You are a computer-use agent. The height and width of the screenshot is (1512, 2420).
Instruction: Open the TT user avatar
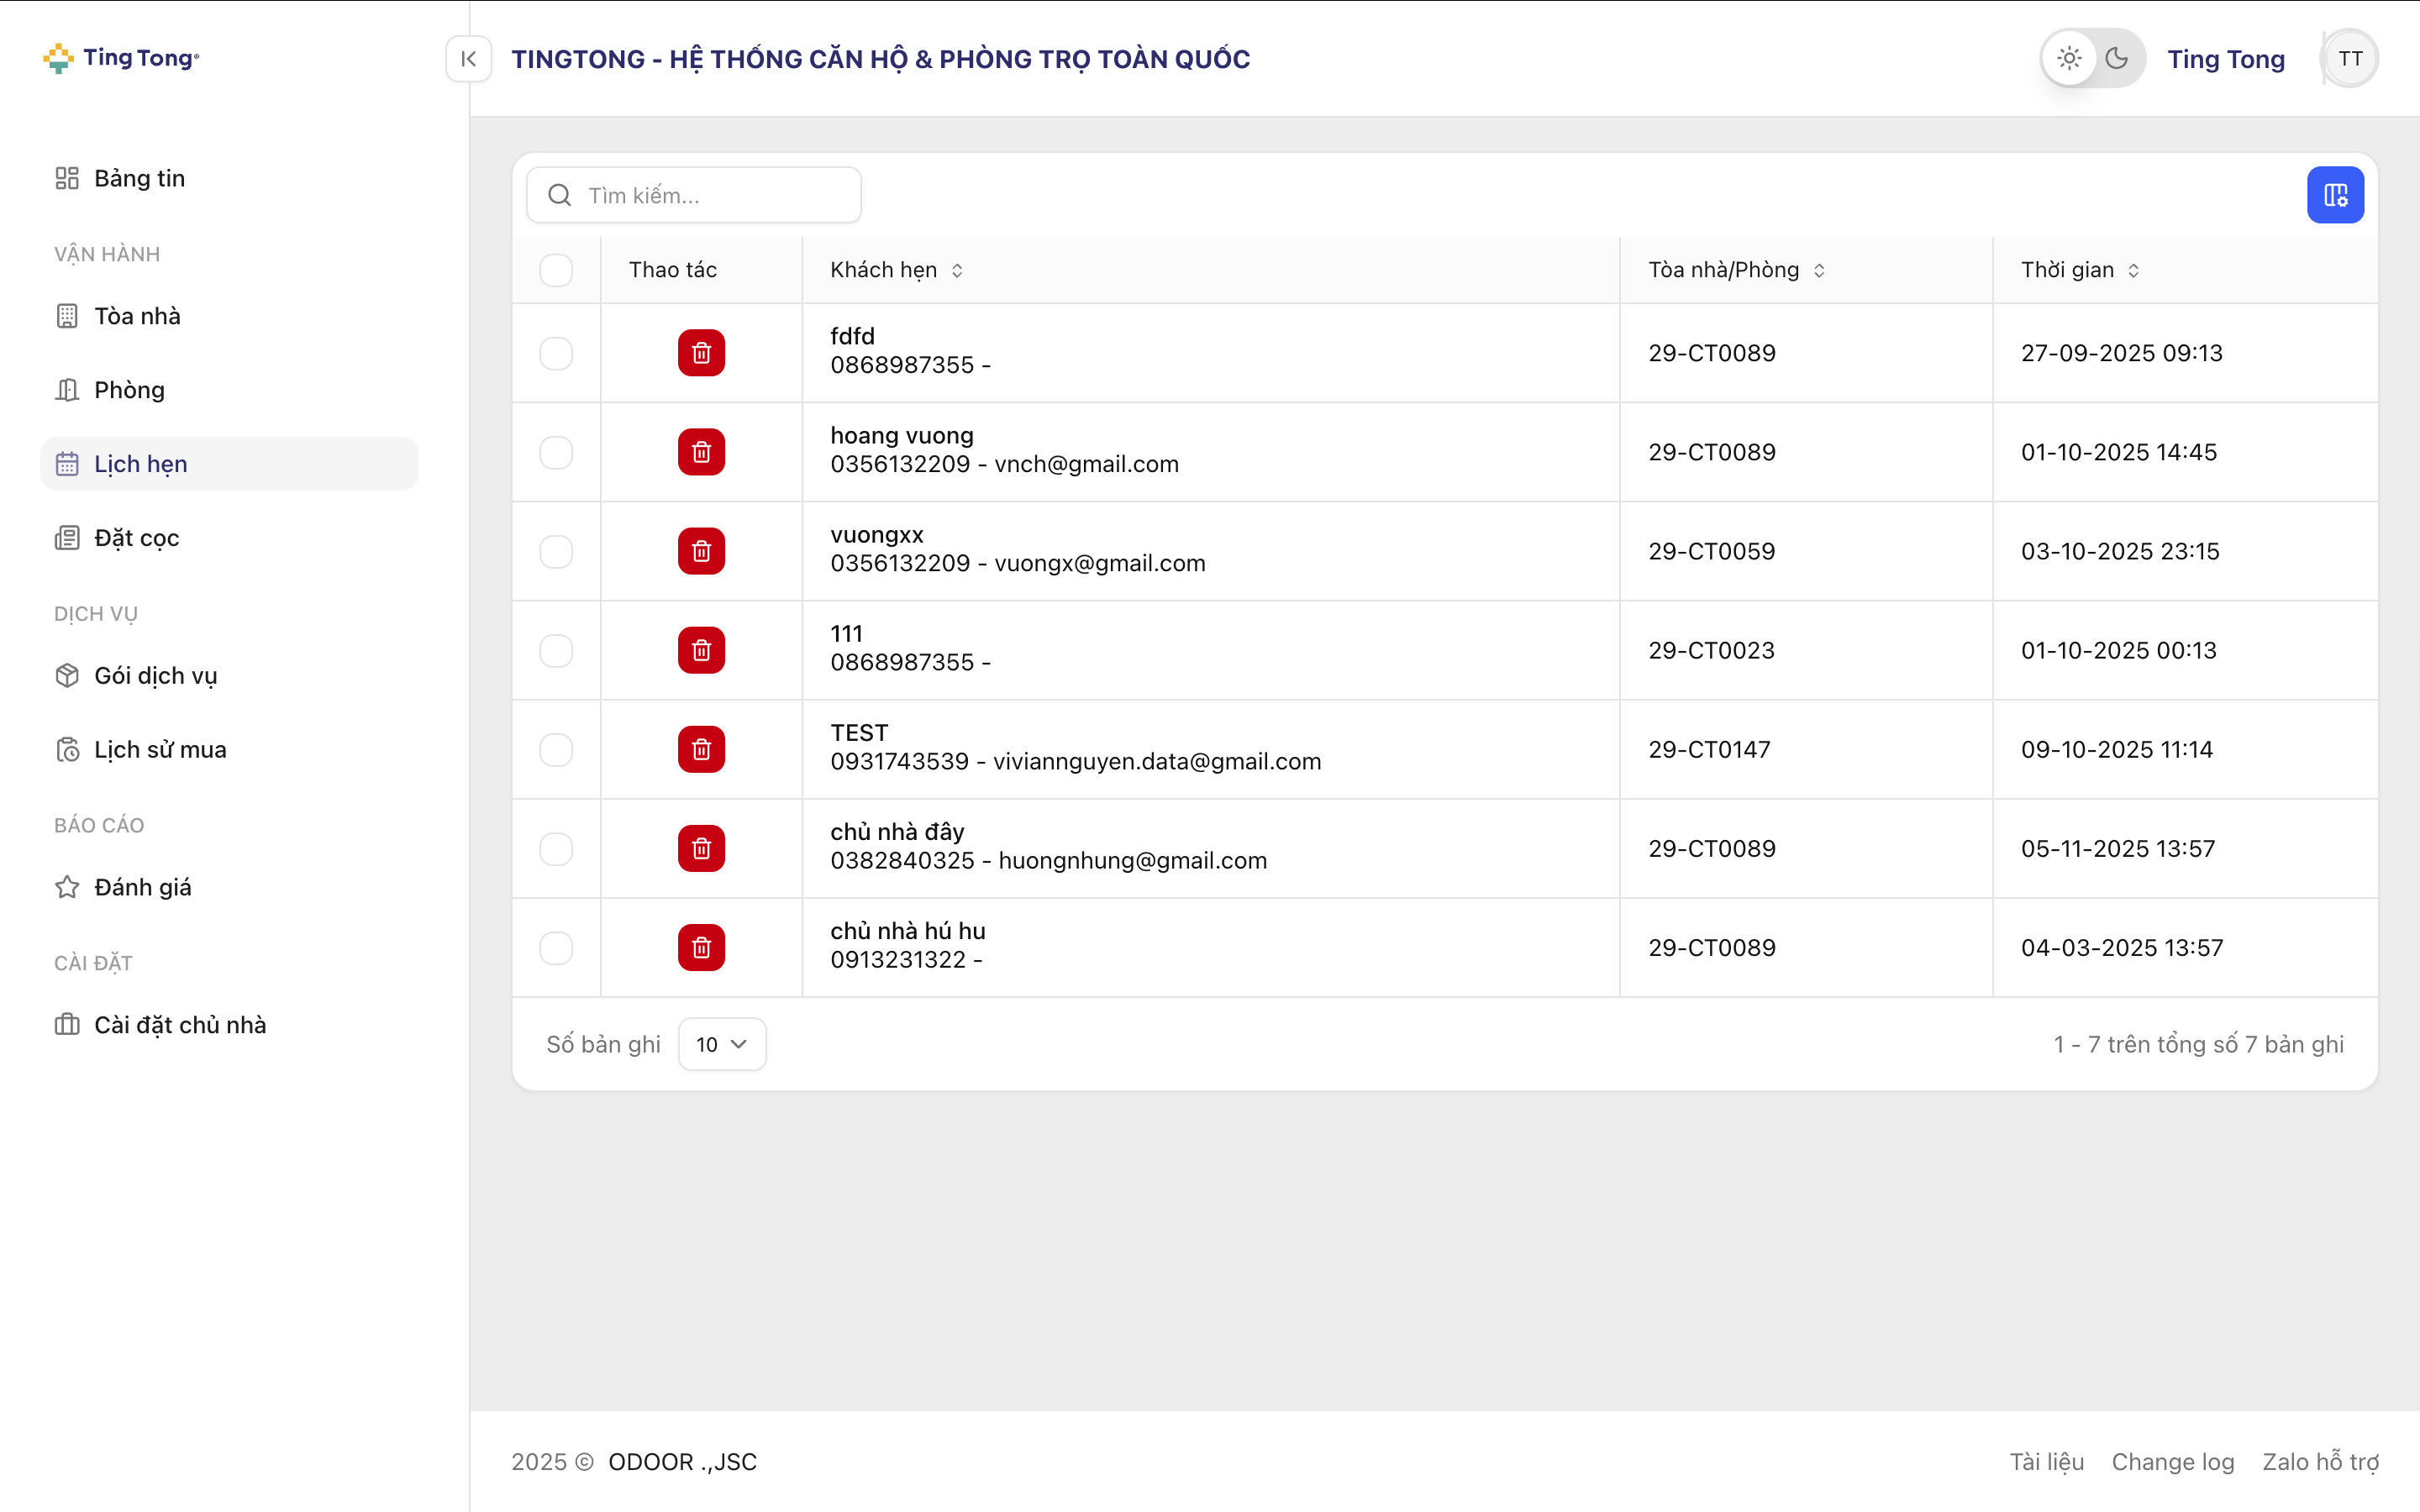click(x=2350, y=59)
